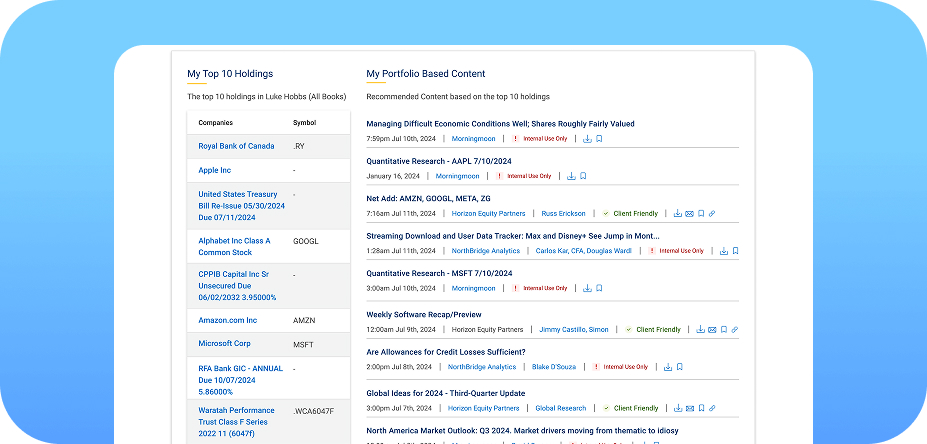The height and width of the screenshot is (444, 927).
Task: Bookmark the Streaming Download and User Data Tracker report
Action: coord(735,251)
